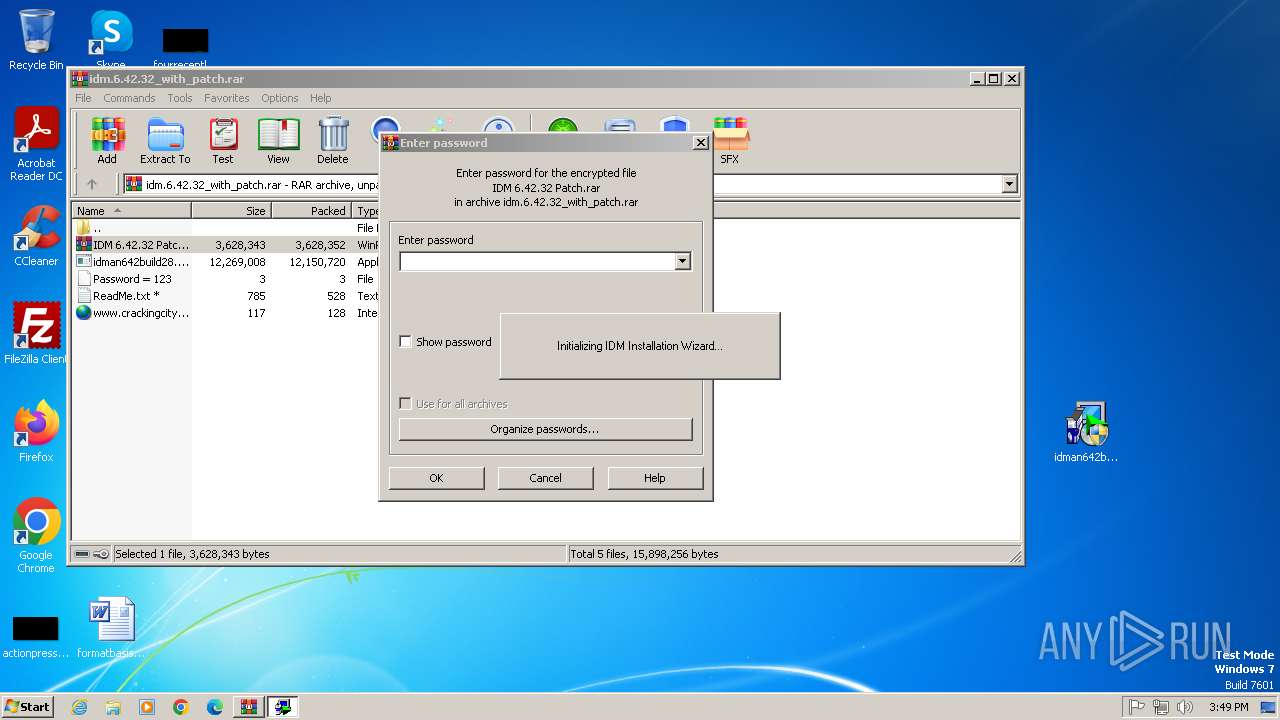Enable the Show password checkbox
1280x720 pixels.
pyautogui.click(x=405, y=342)
